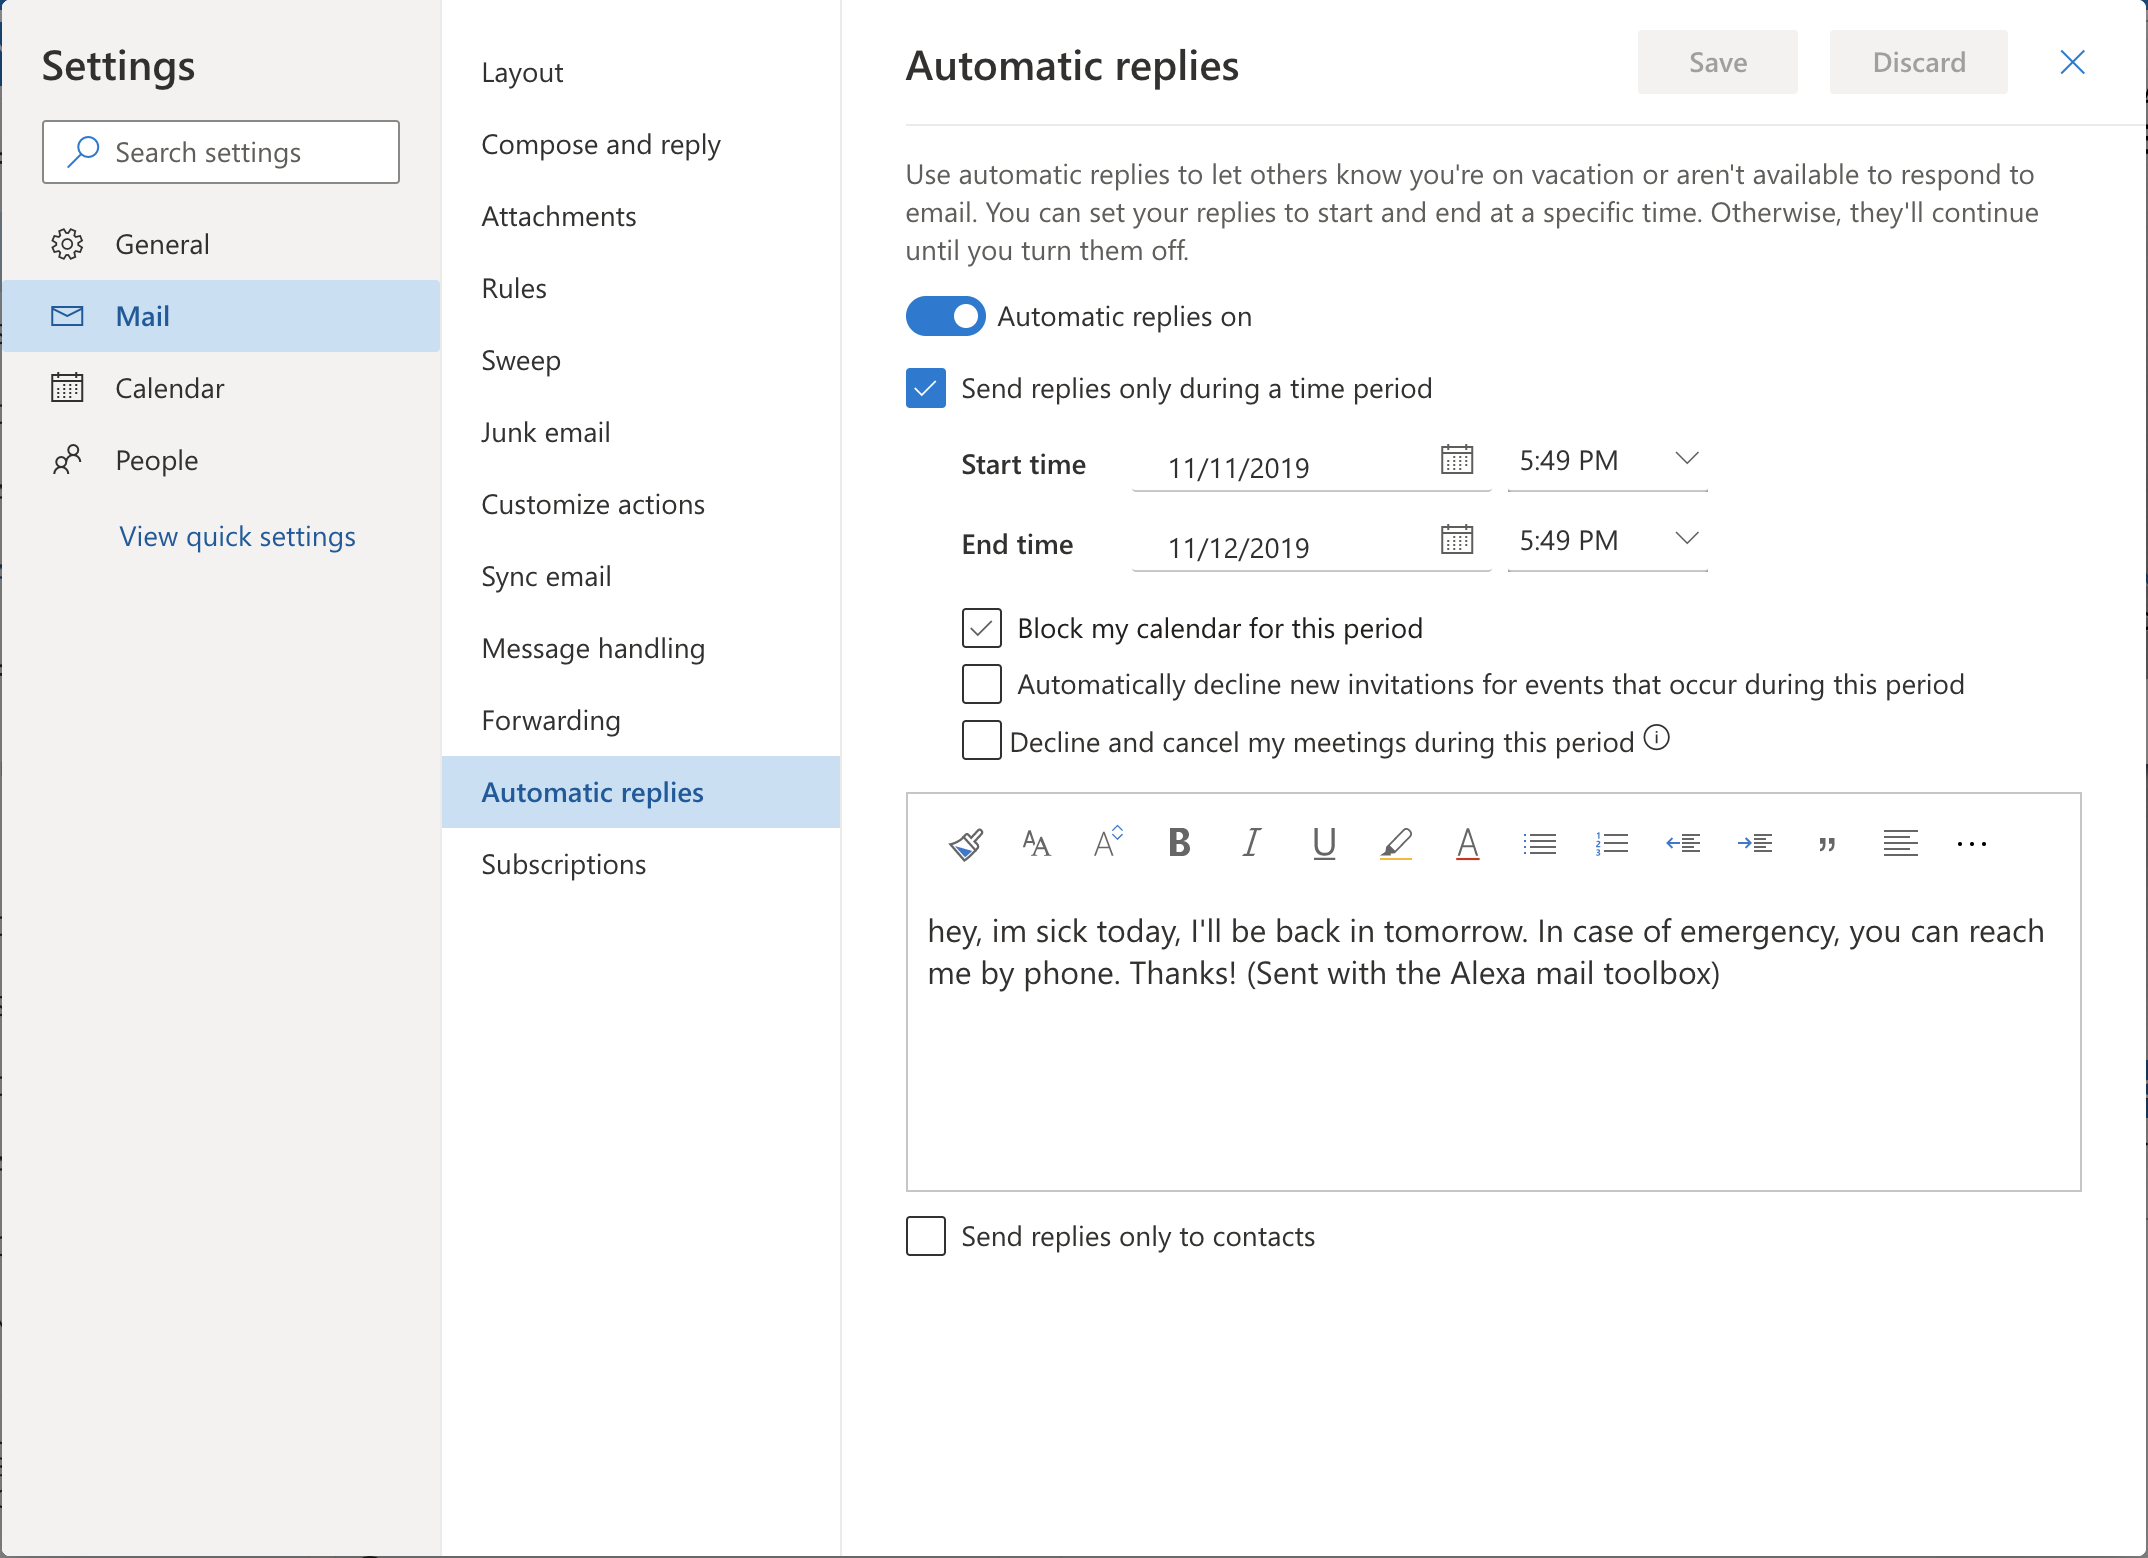Turn off the Automatic replies toggle
This screenshot has width=2148, height=1558.
tap(945, 316)
